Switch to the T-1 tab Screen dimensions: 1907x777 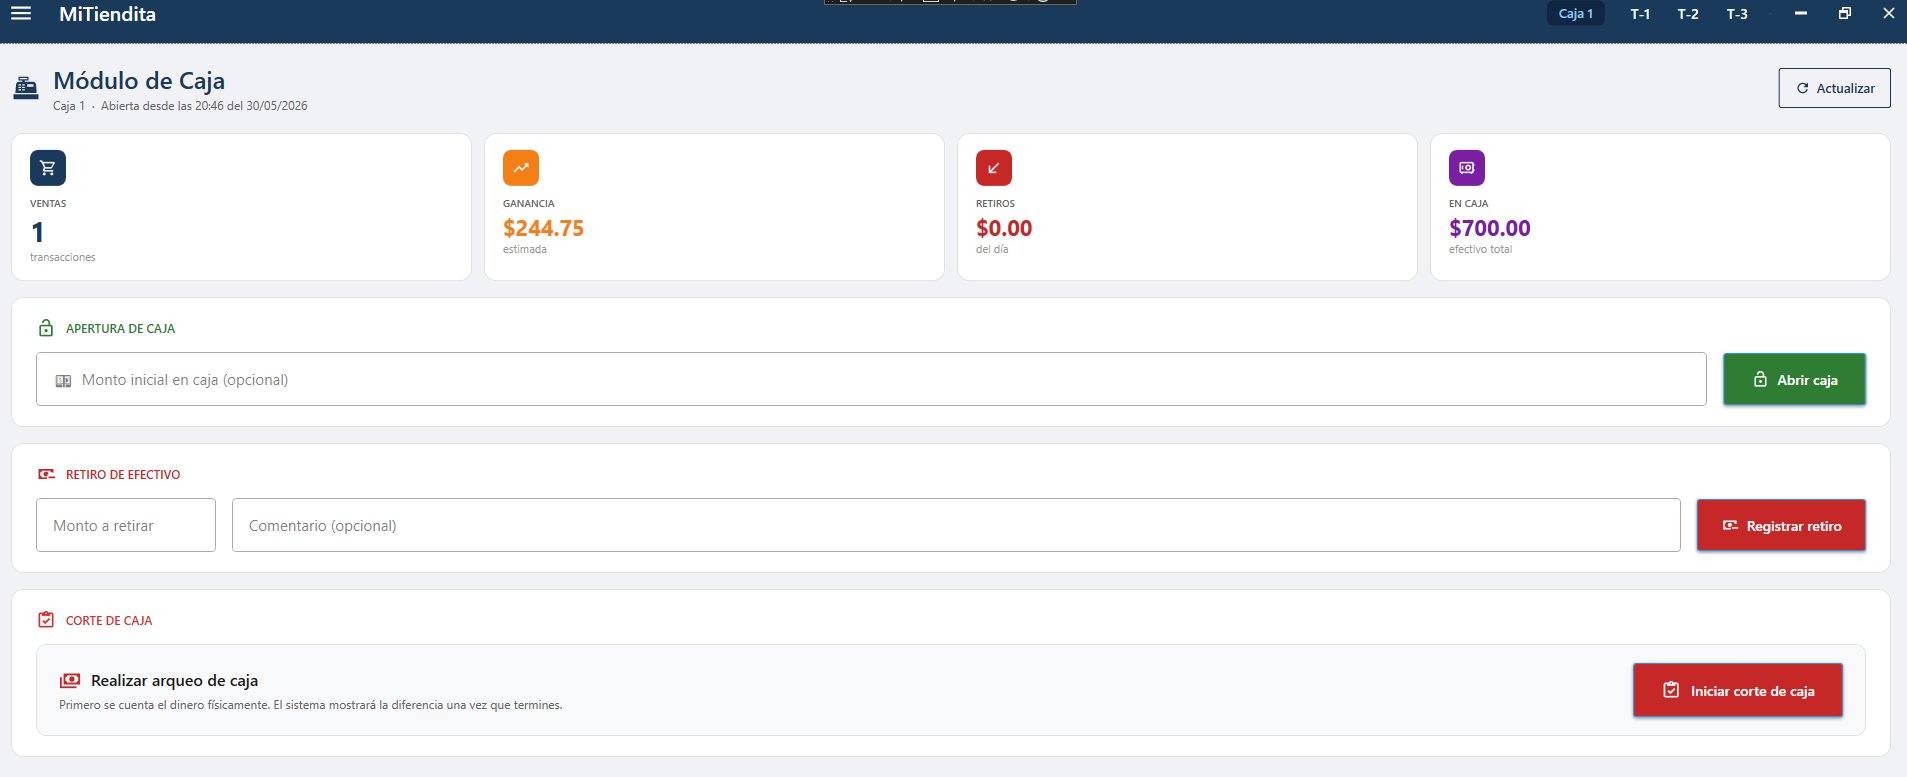tap(1640, 14)
